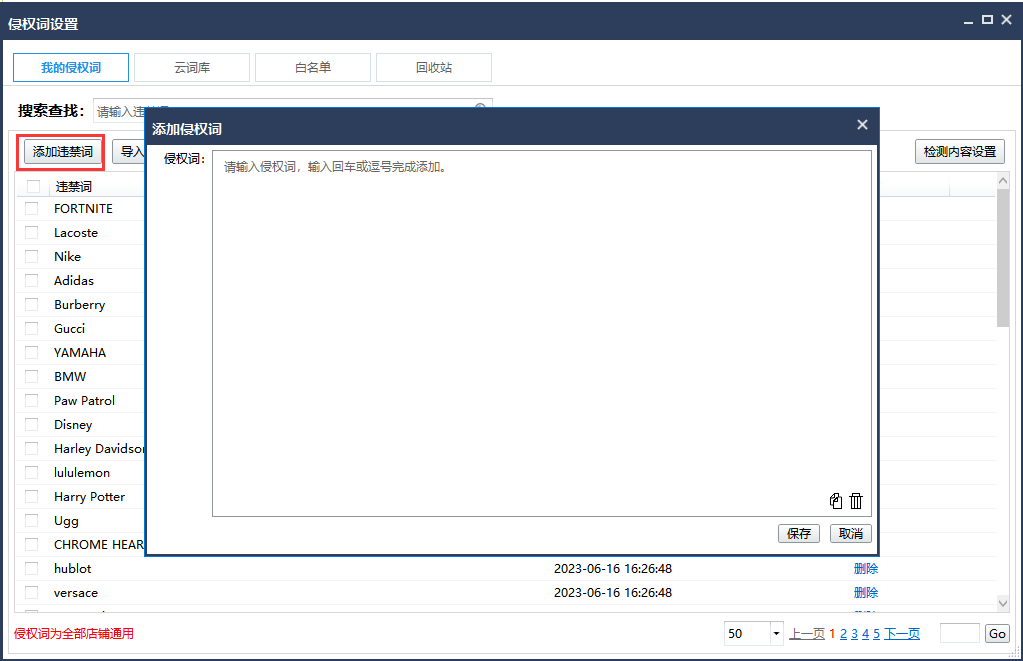Check the Lacoste row checkbox
Viewport: 1023px width, 661px height.
click(x=31, y=232)
